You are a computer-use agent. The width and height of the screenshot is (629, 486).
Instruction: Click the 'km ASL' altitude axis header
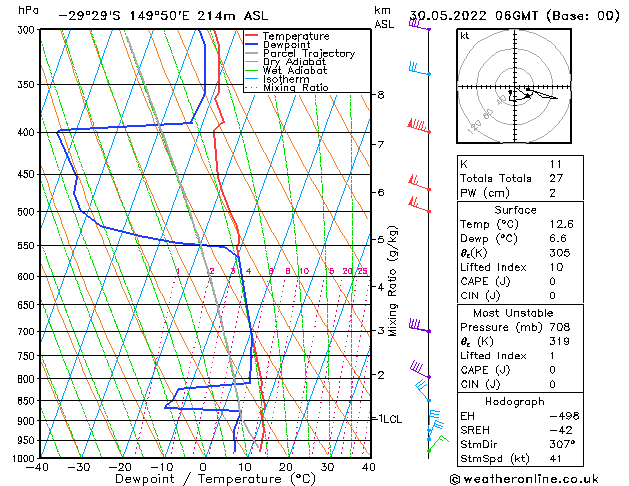[384, 17]
